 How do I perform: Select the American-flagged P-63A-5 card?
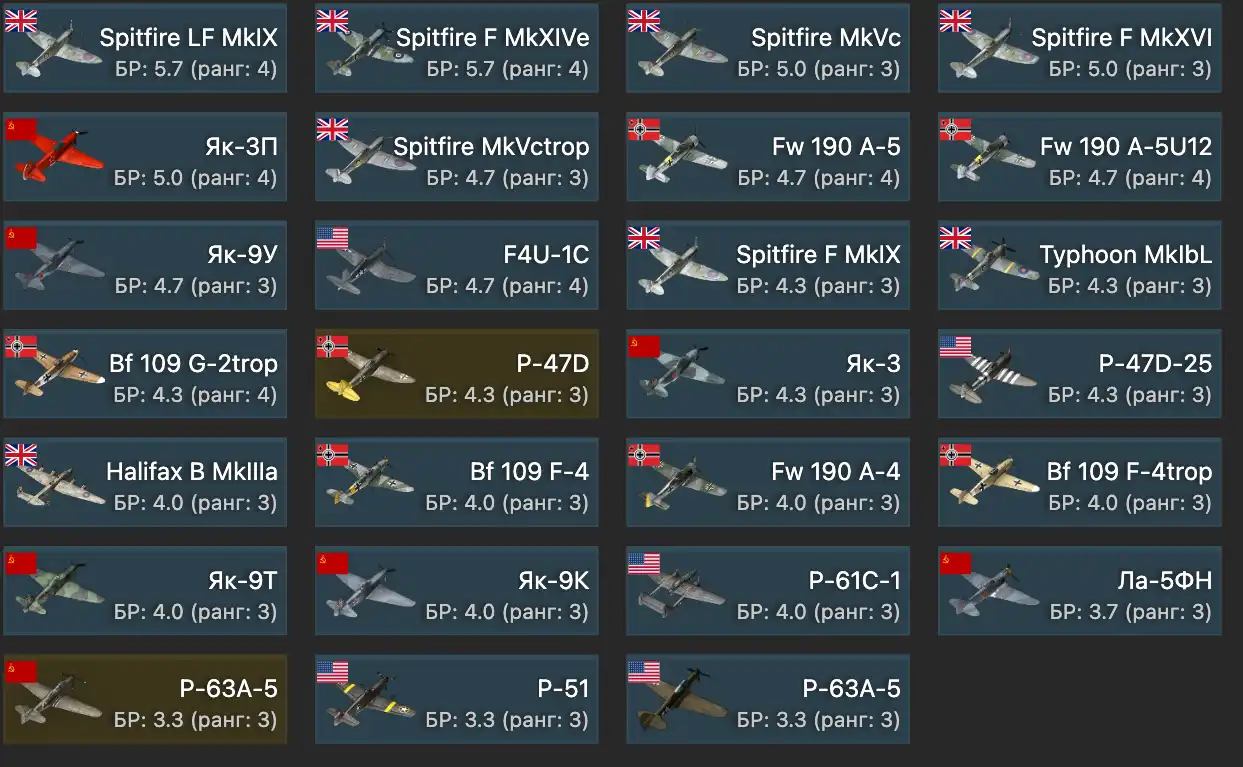[x=768, y=699]
